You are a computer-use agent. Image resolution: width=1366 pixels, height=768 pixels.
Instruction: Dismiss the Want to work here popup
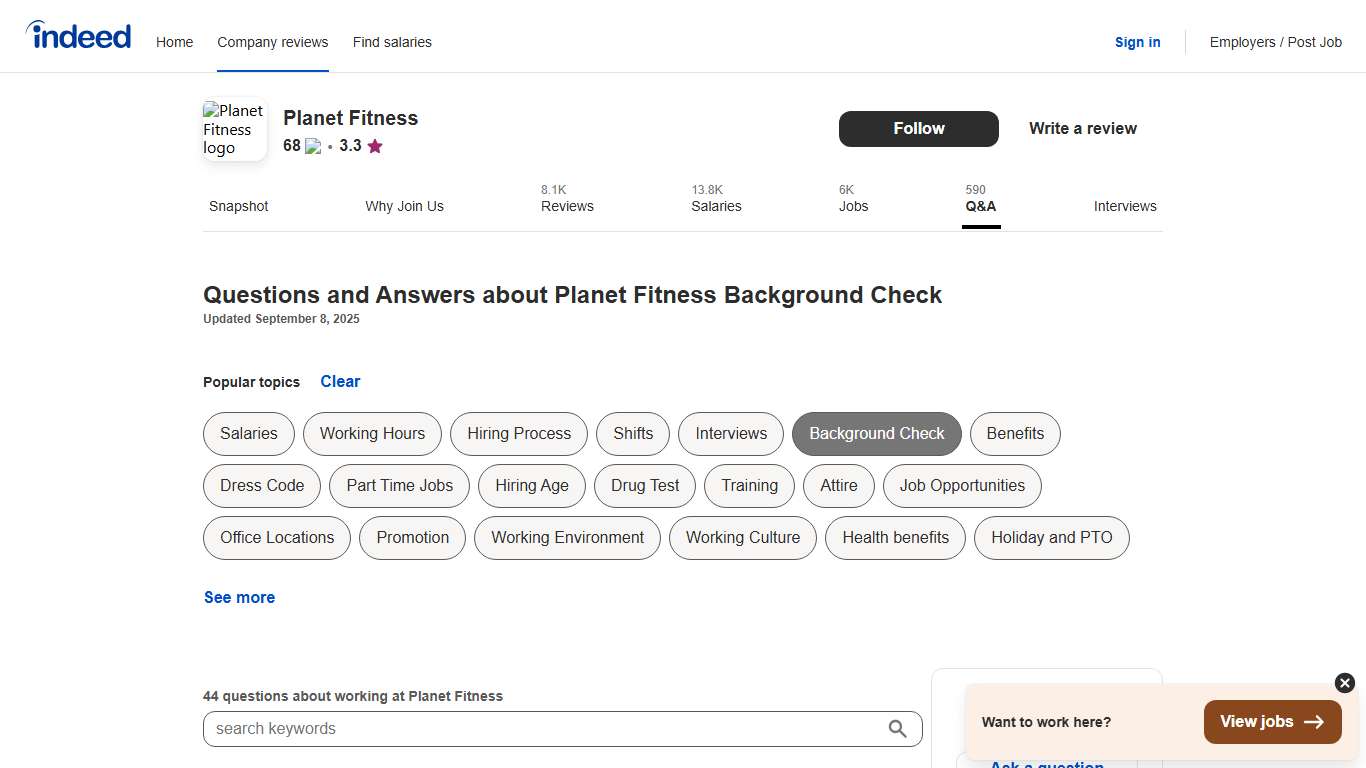coord(1344,683)
